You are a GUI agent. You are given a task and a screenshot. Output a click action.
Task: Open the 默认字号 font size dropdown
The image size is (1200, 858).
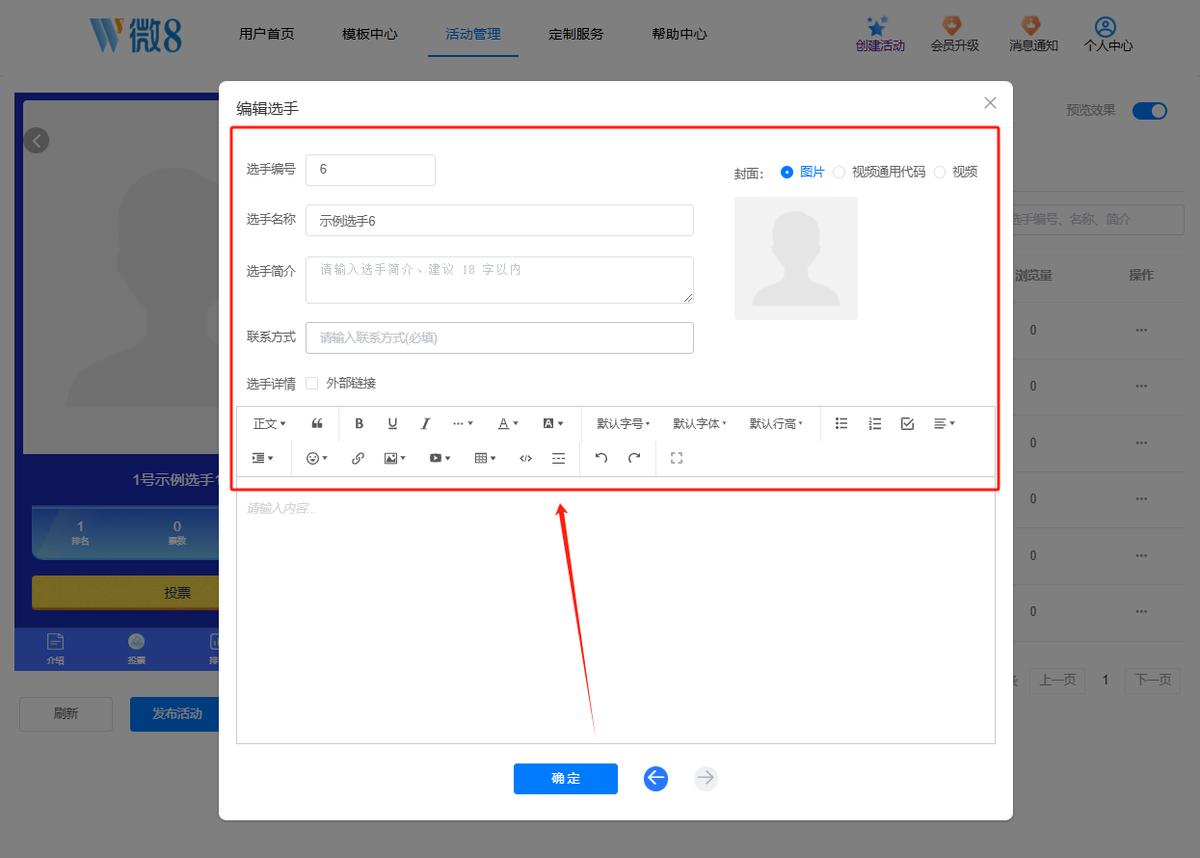click(x=623, y=424)
